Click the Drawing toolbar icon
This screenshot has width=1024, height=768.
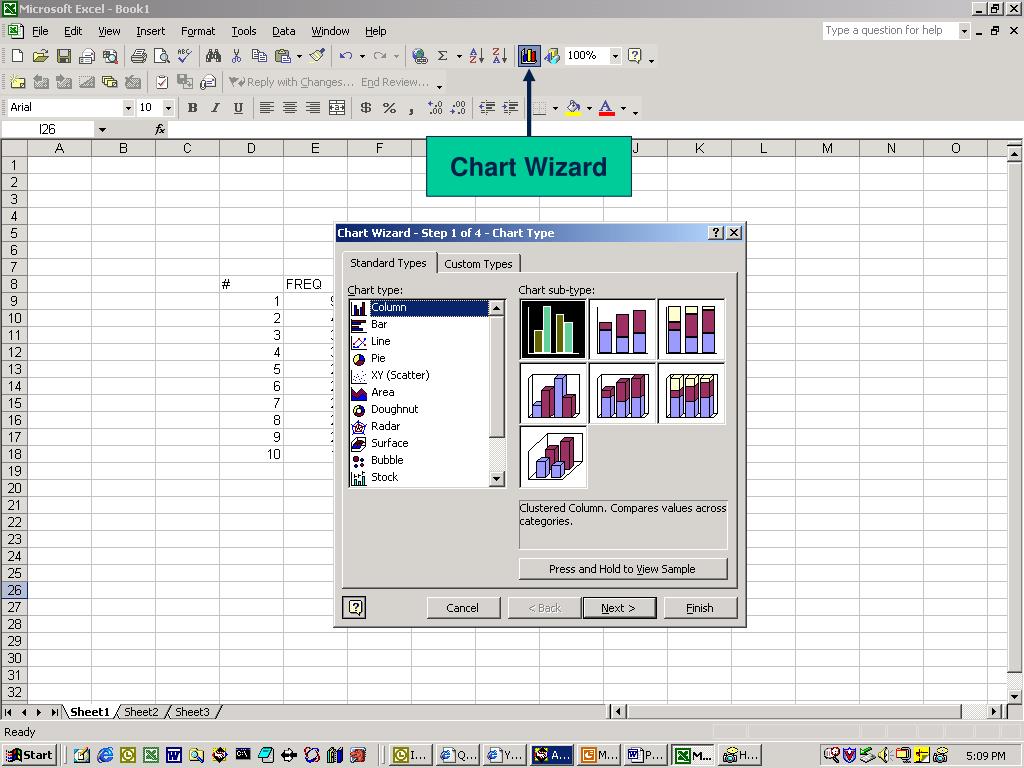click(552, 56)
